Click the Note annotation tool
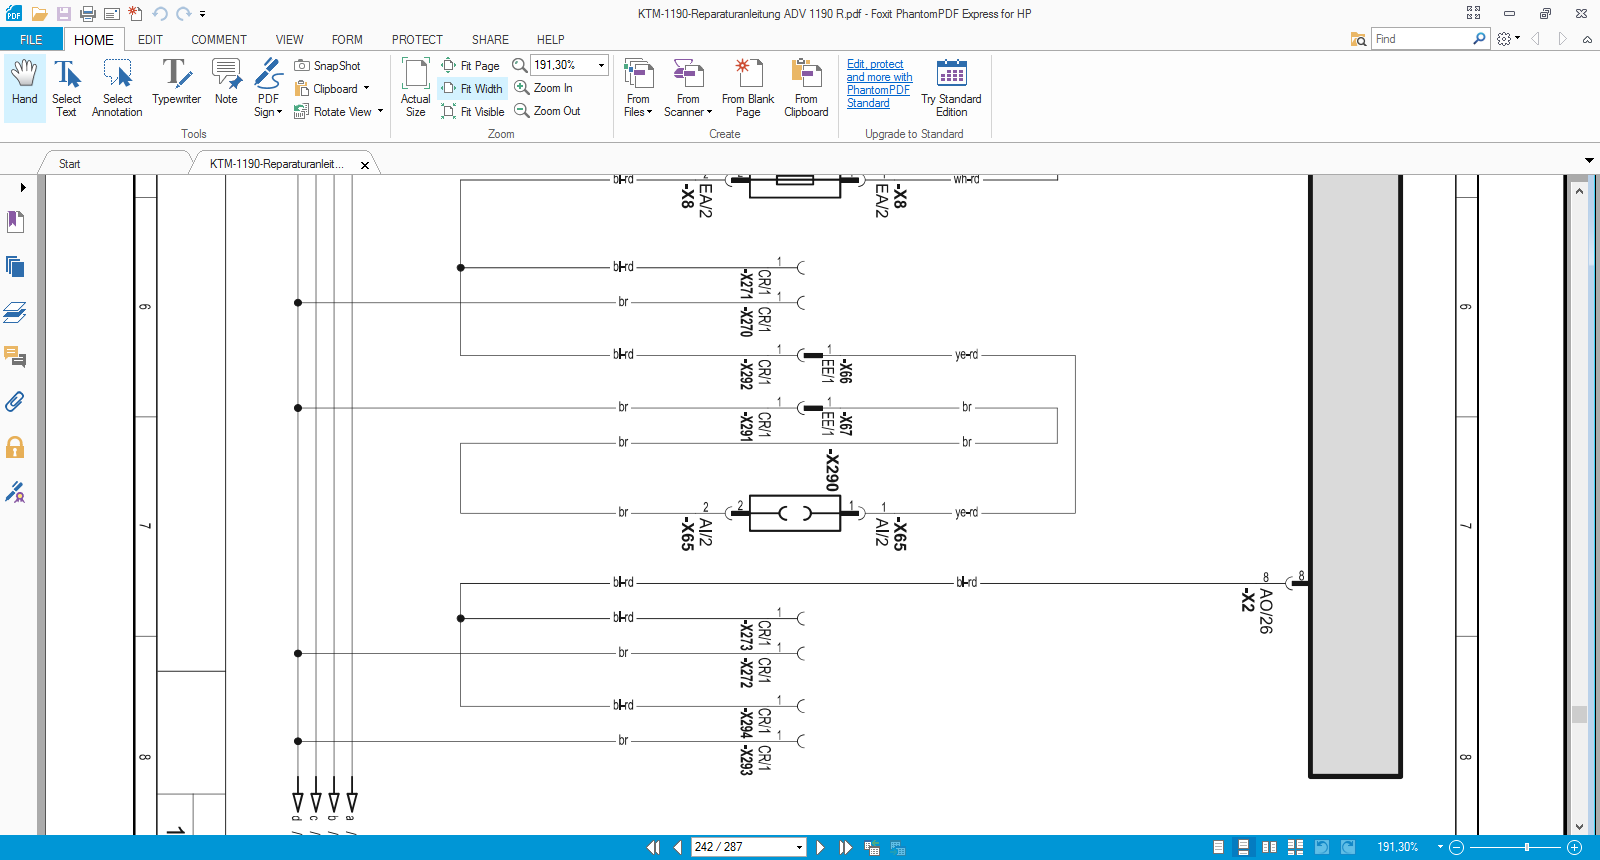 pos(226,85)
